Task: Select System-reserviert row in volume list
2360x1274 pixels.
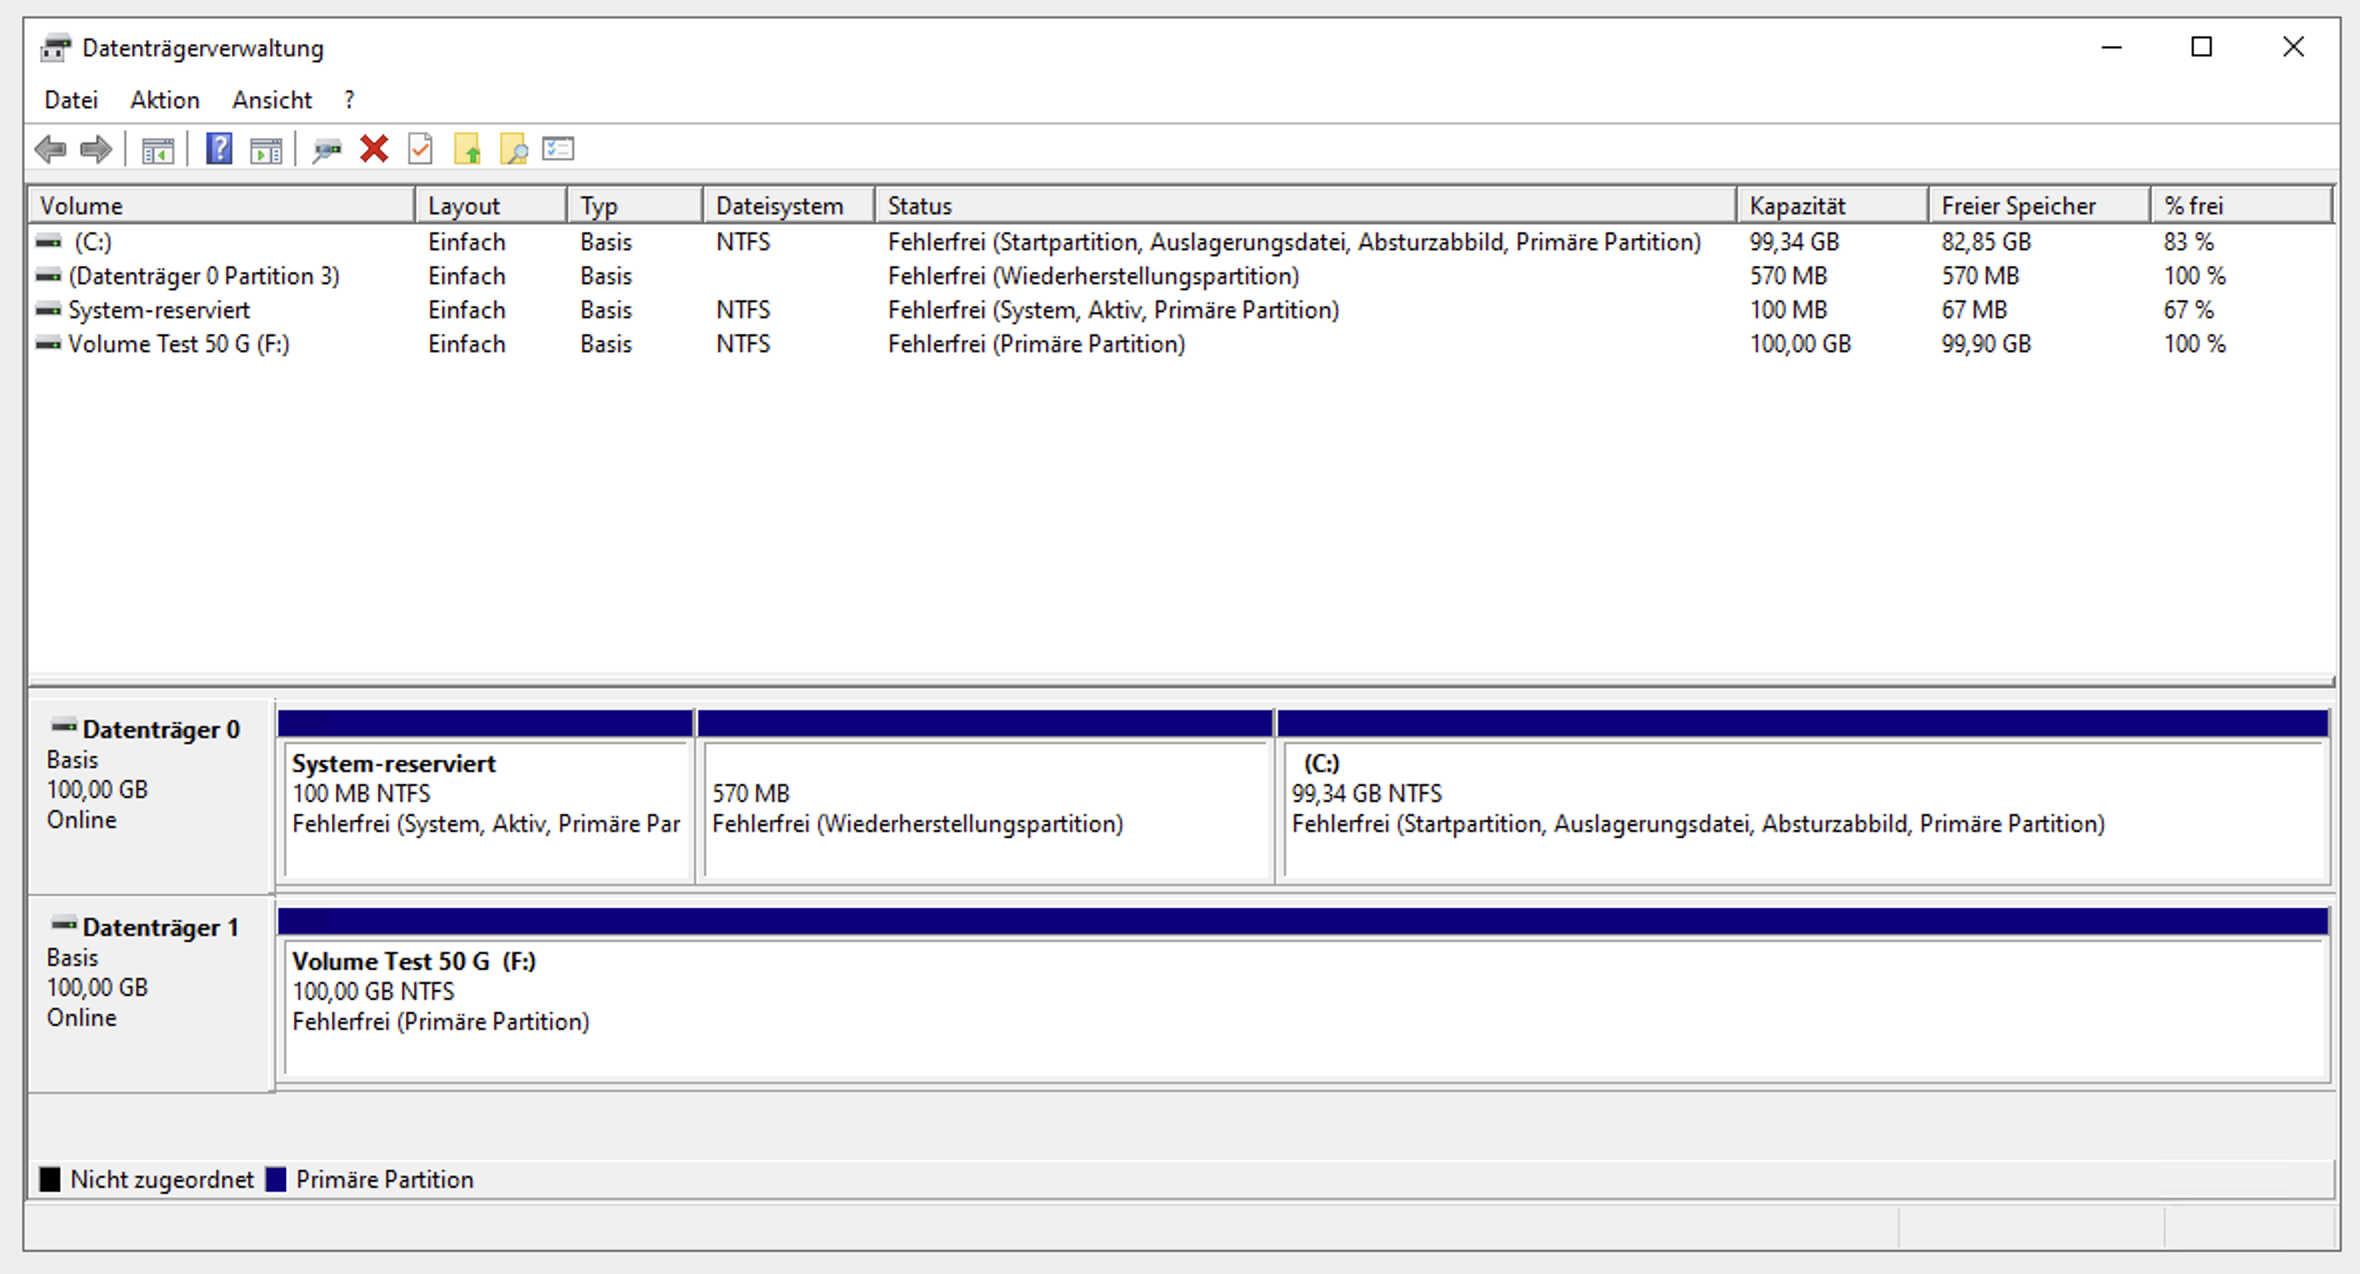Action: click(x=158, y=310)
